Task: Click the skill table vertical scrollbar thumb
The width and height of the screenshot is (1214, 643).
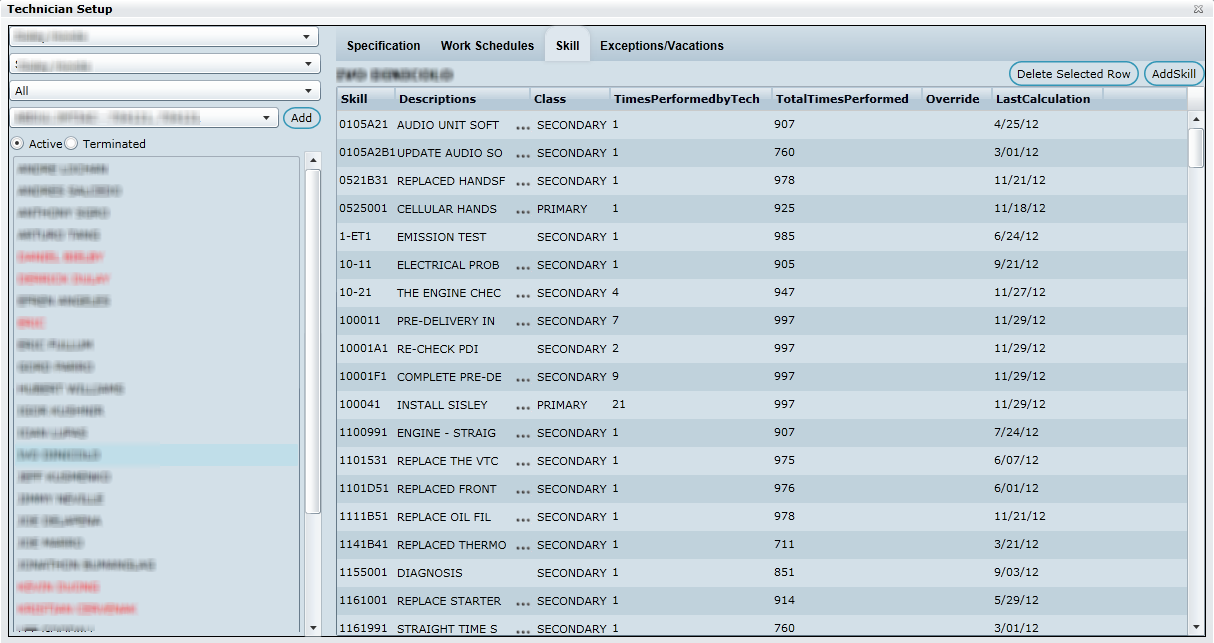Action: pos(1196,148)
